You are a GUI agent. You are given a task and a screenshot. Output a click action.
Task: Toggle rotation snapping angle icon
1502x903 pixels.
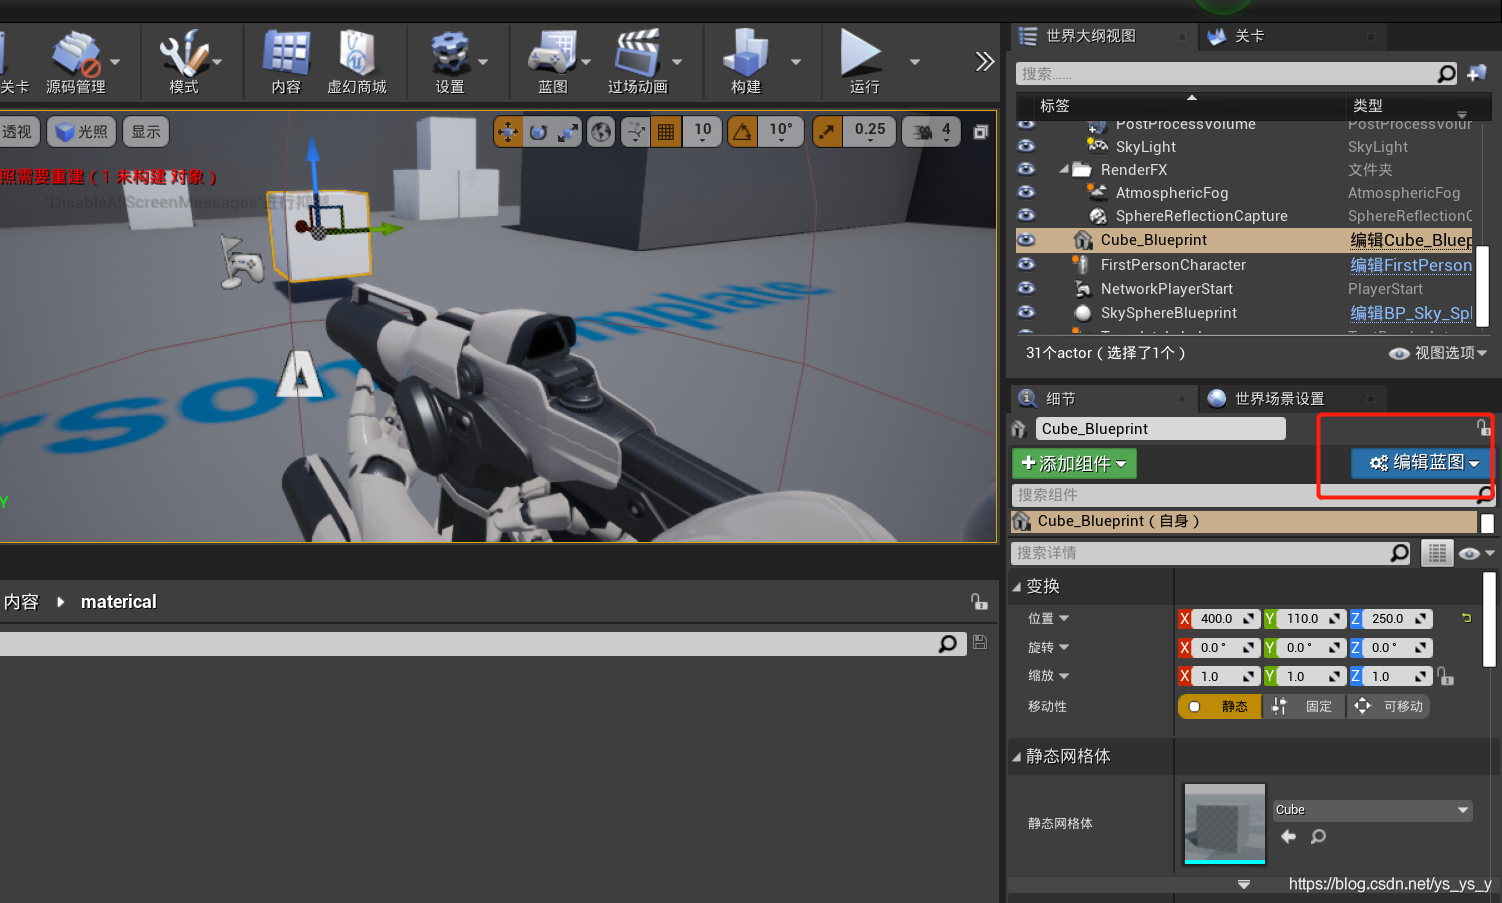(742, 132)
